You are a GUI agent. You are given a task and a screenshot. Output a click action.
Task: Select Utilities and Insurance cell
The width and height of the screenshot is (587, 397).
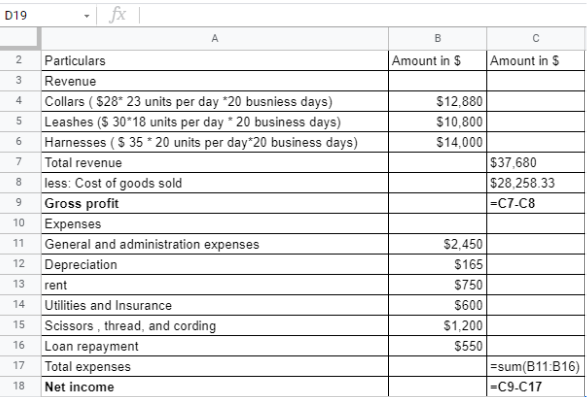click(x=215, y=305)
